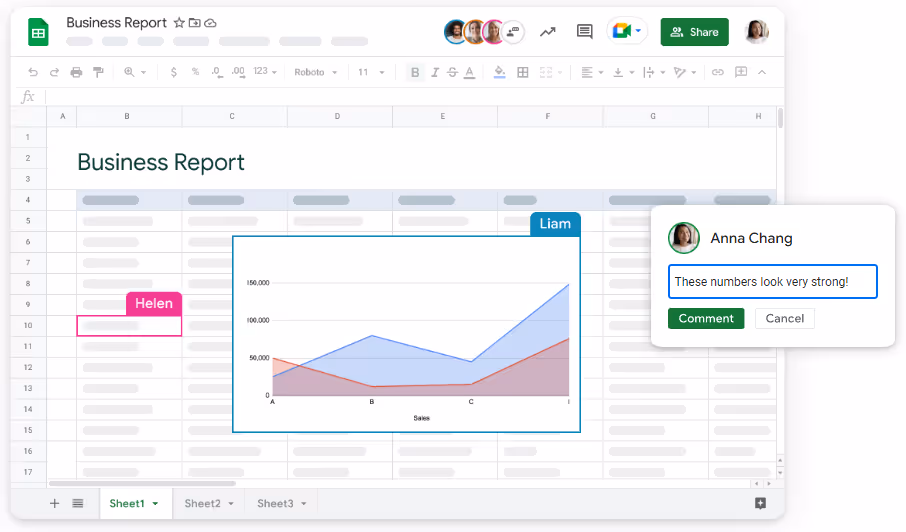Increase decimal places
Screen dimensions: 906x532
coord(238,72)
